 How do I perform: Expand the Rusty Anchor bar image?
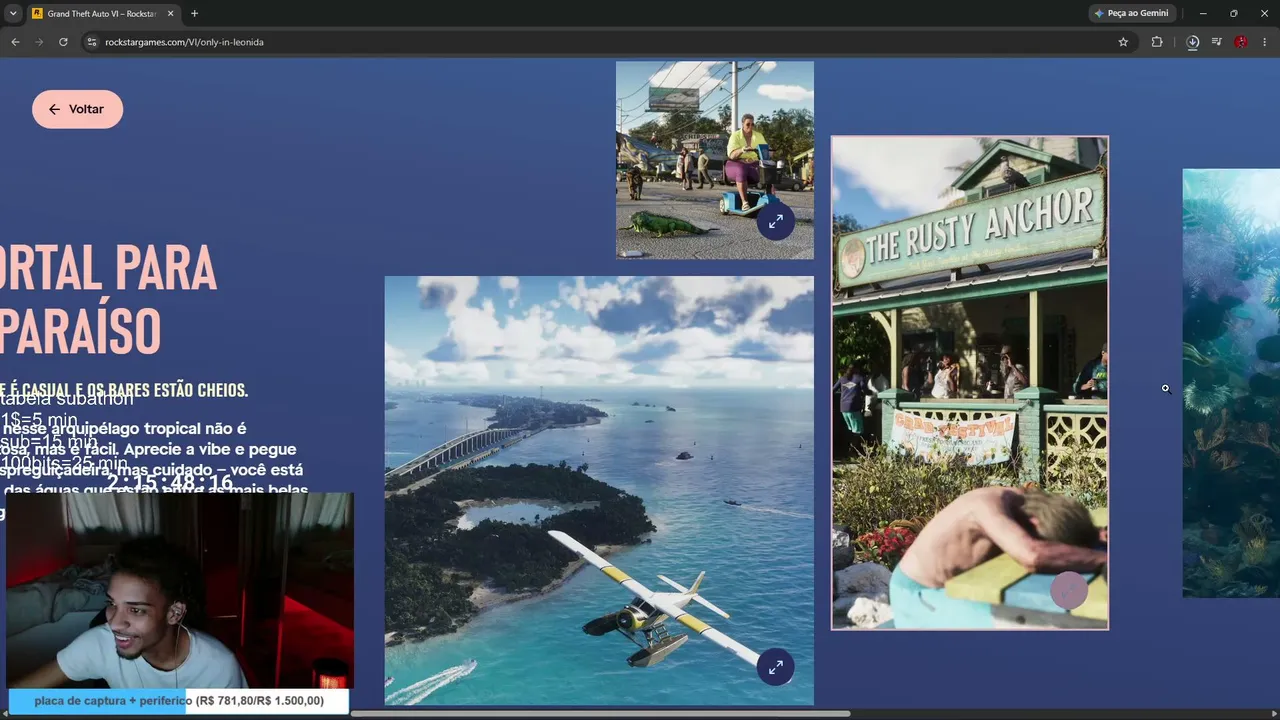(1069, 591)
